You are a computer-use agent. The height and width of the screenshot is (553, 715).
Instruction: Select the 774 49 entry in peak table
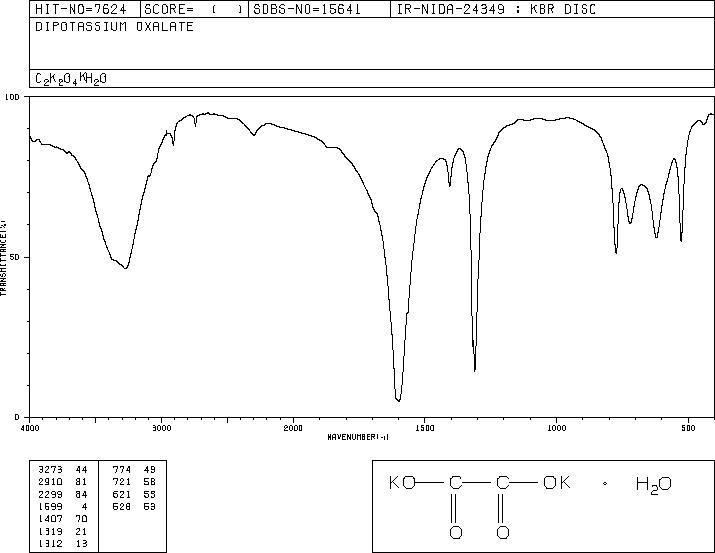click(x=134, y=469)
